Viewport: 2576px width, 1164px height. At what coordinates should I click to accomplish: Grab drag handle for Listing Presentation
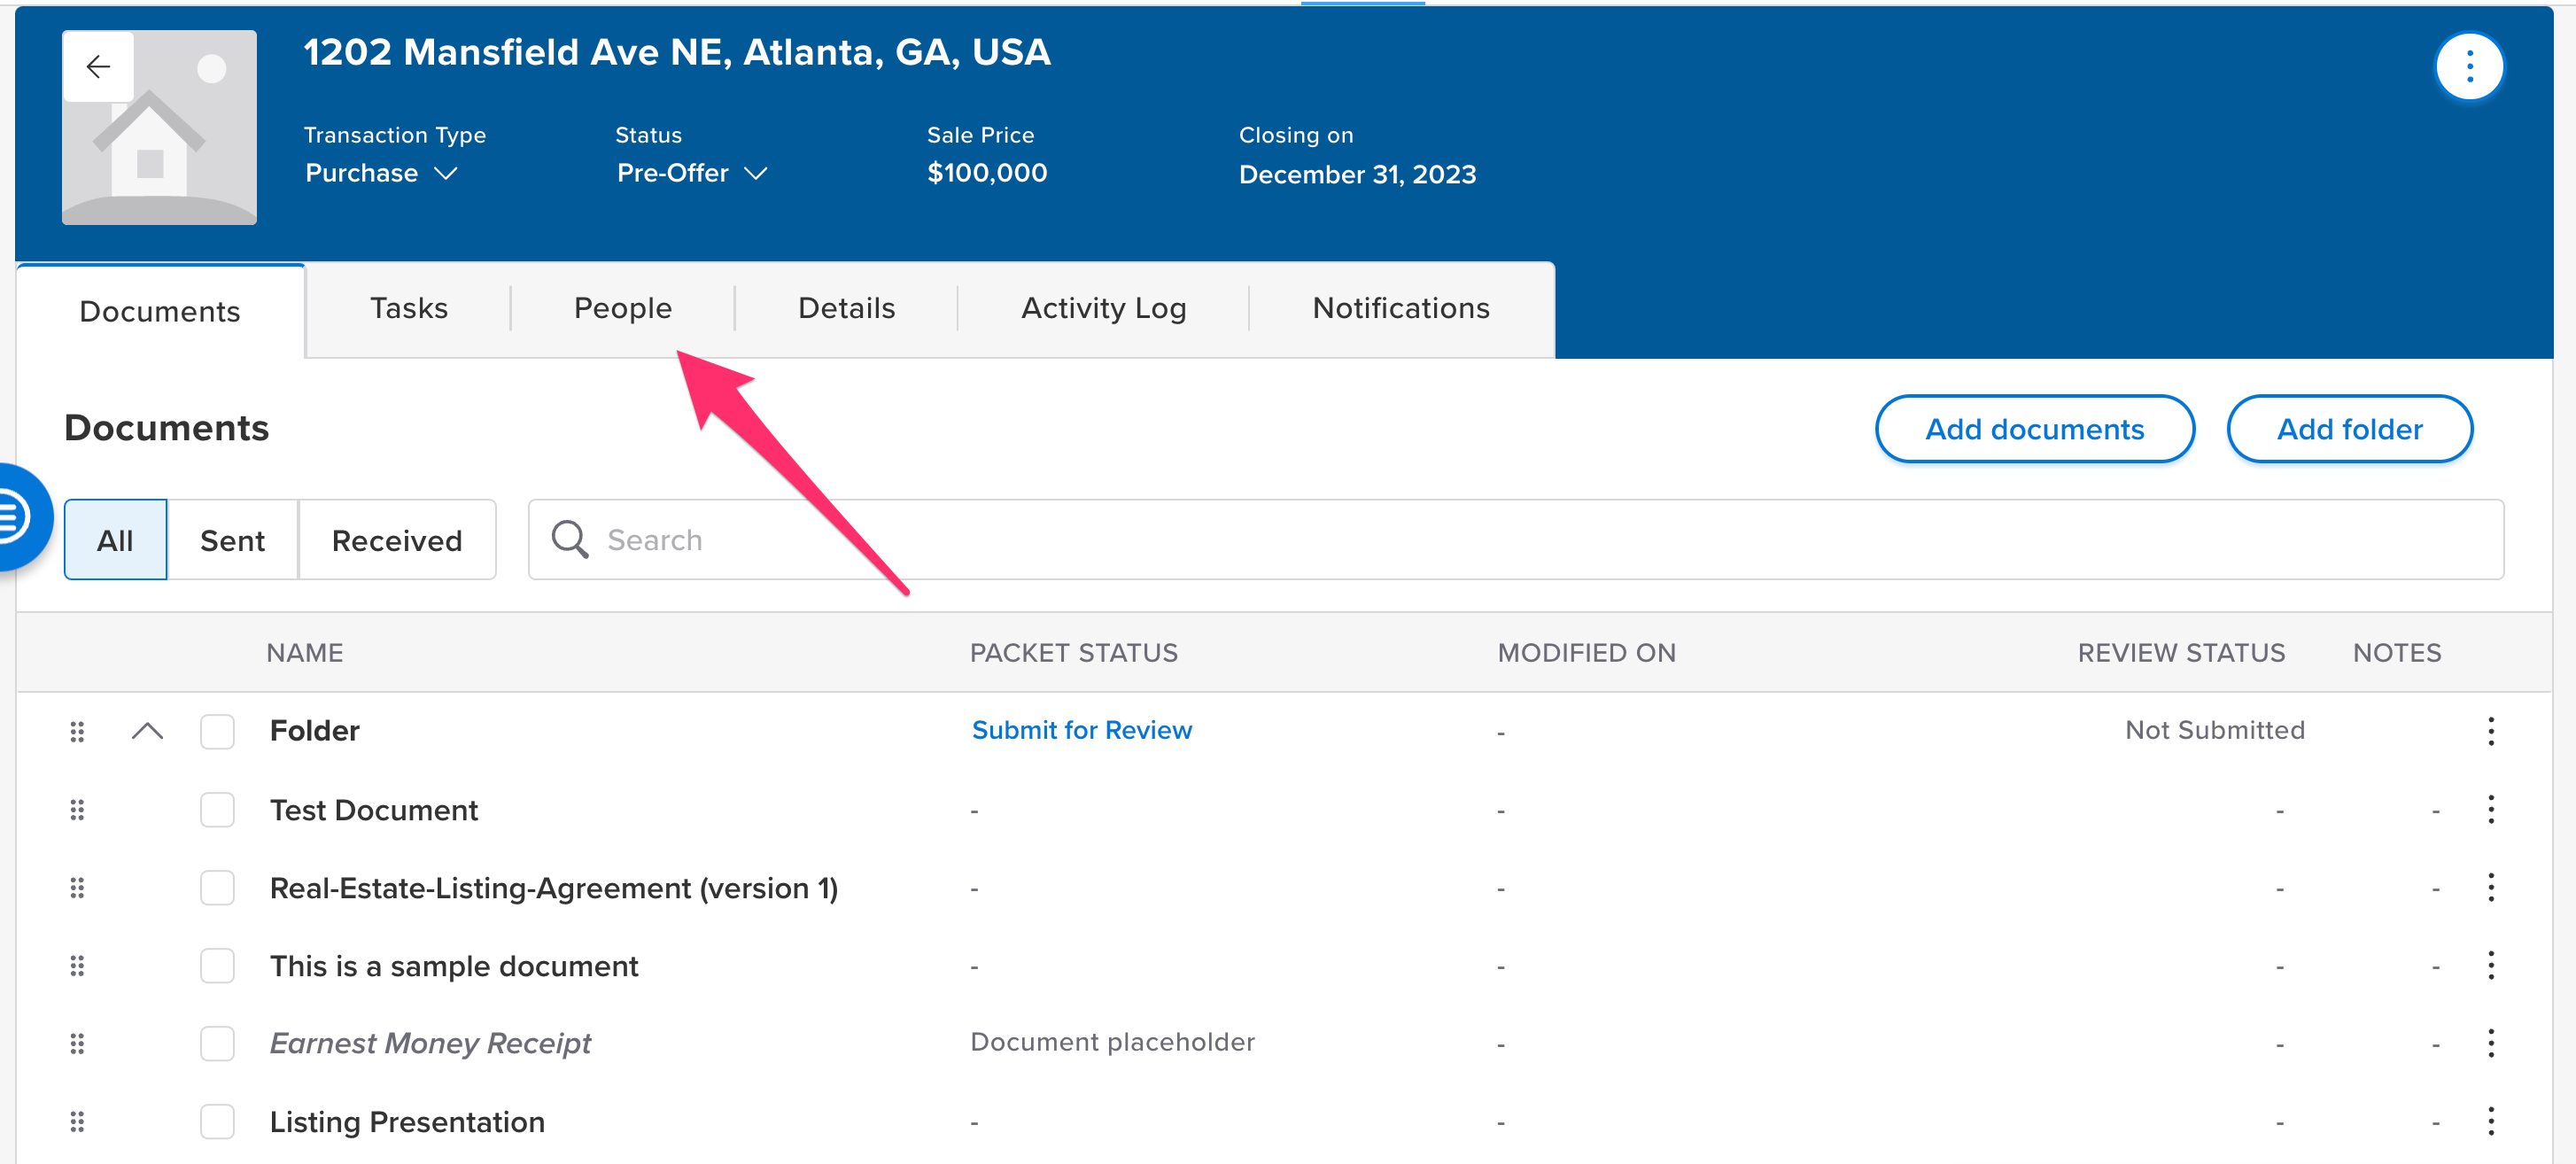(x=77, y=1121)
